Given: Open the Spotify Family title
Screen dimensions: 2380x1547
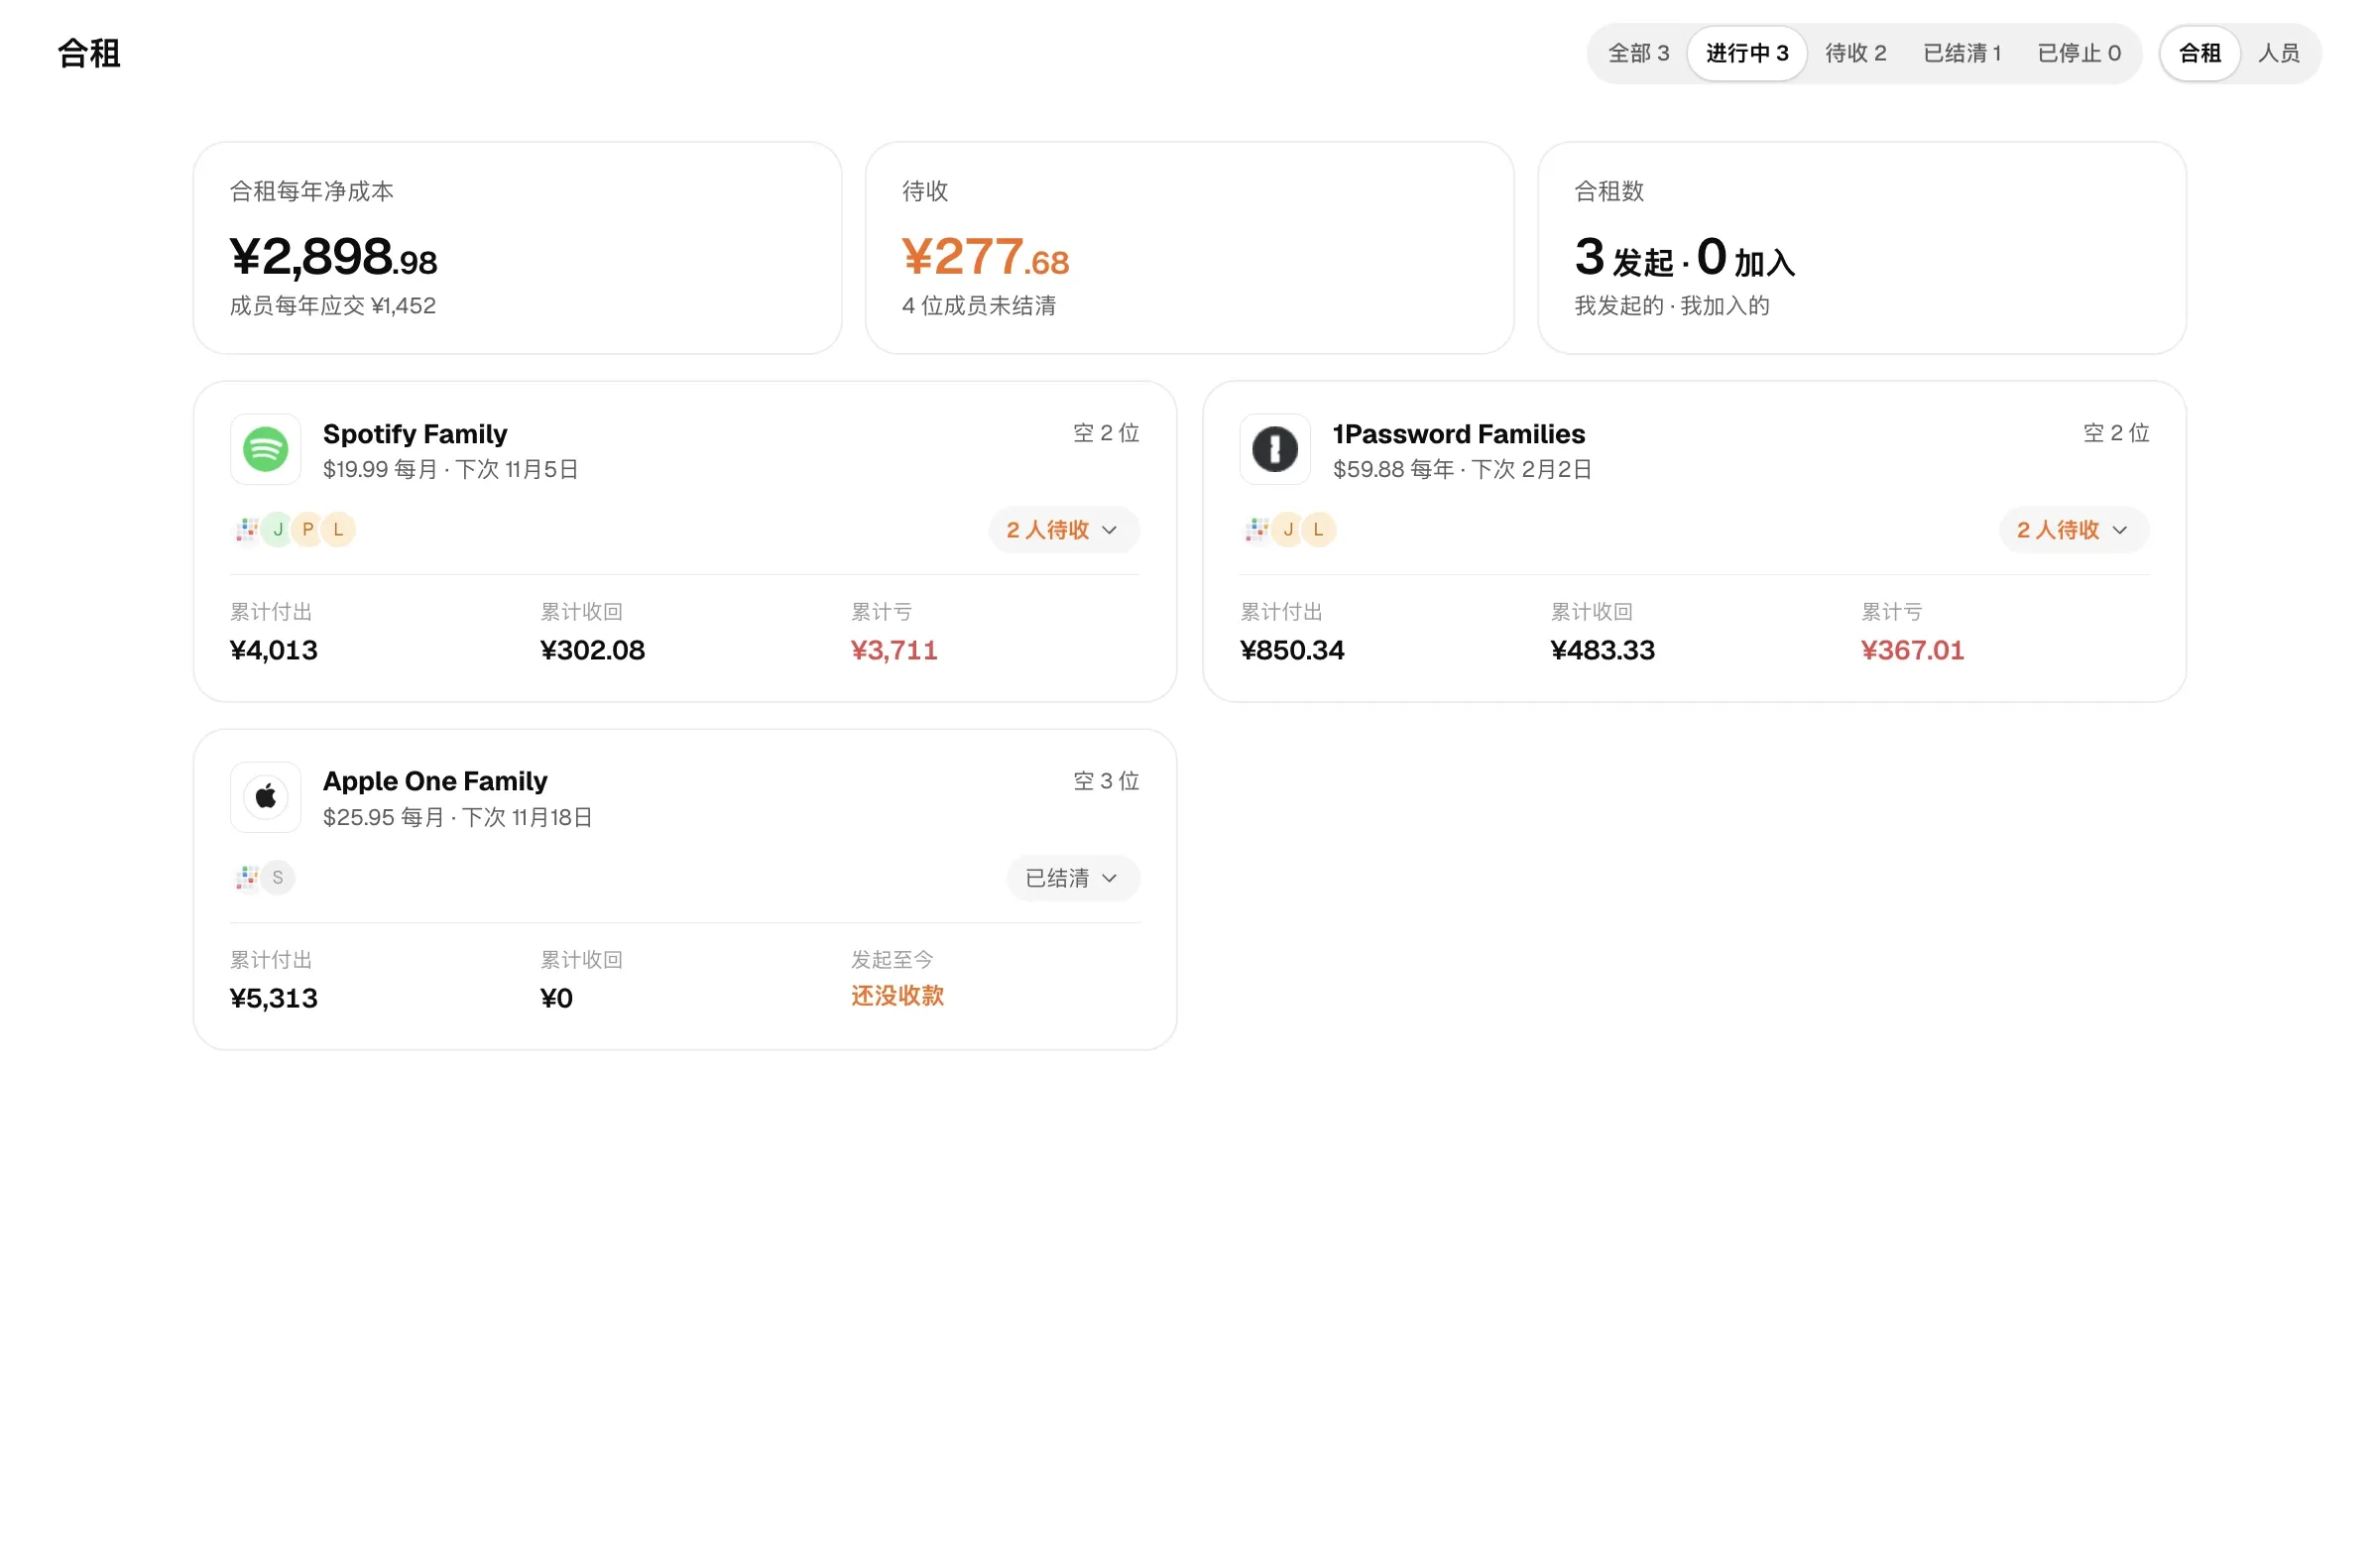Looking at the screenshot, I should click(x=415, y=433).
